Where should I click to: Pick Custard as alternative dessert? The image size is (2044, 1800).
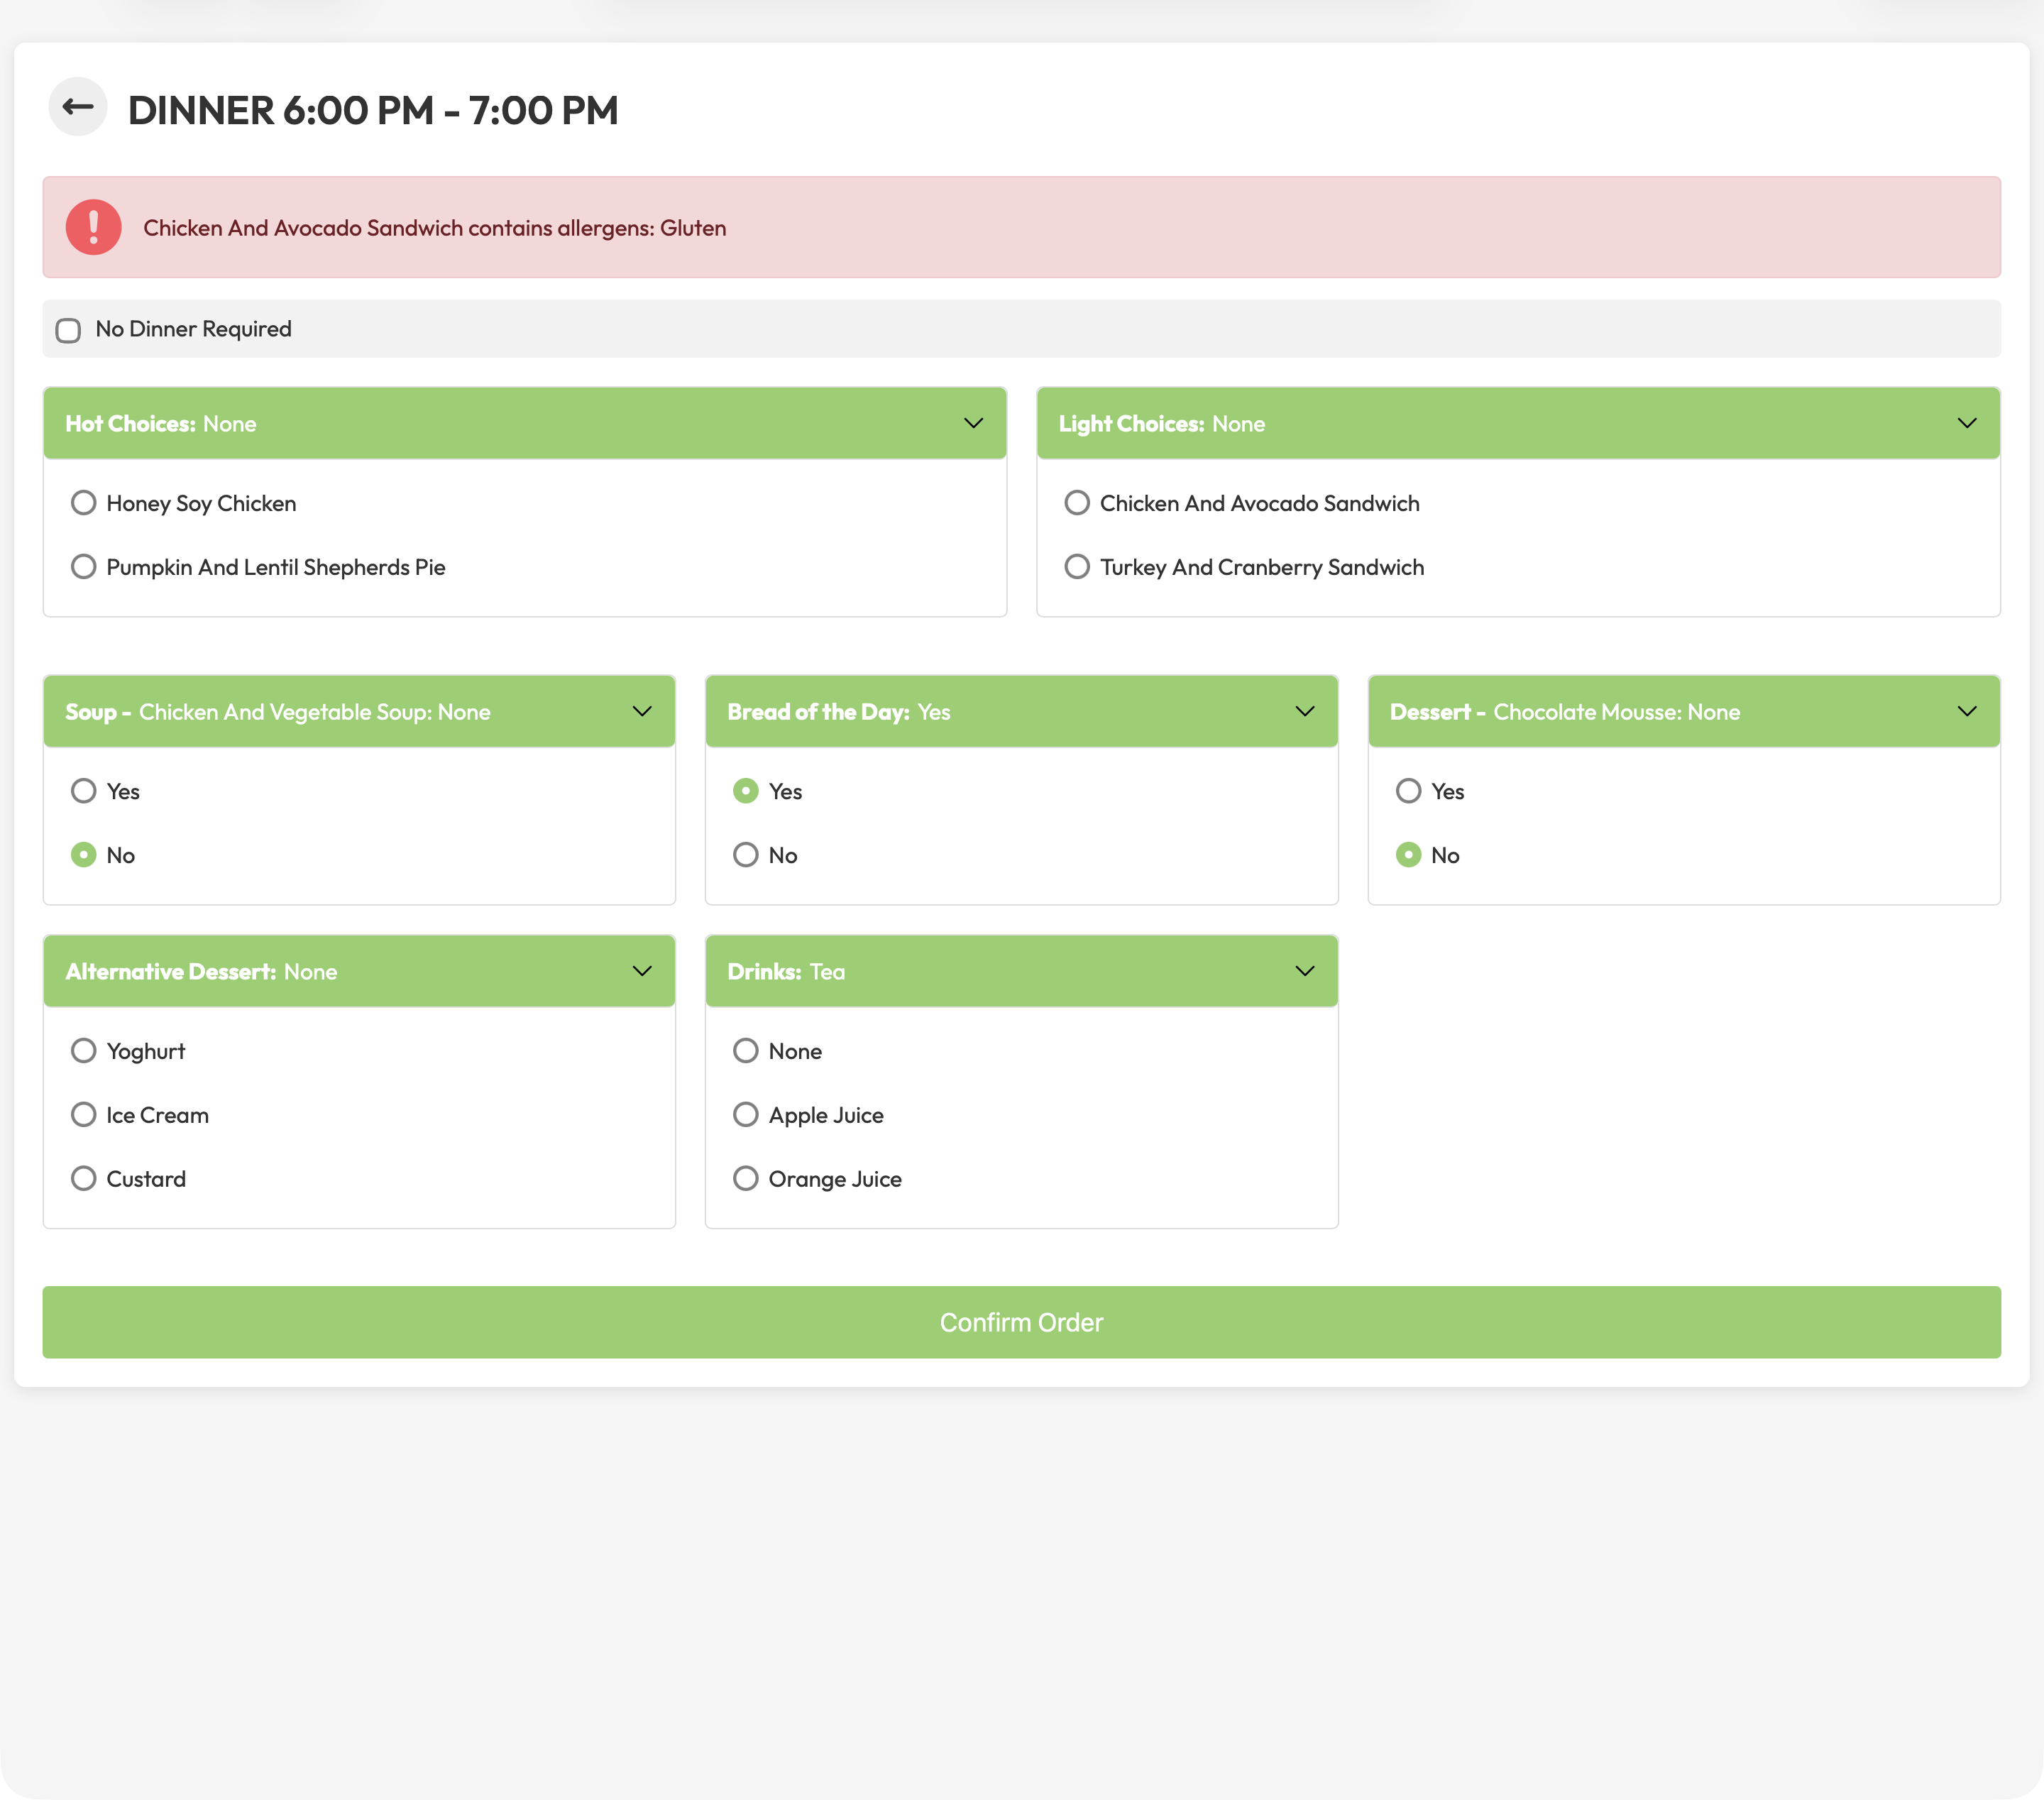coord(84,1179)
